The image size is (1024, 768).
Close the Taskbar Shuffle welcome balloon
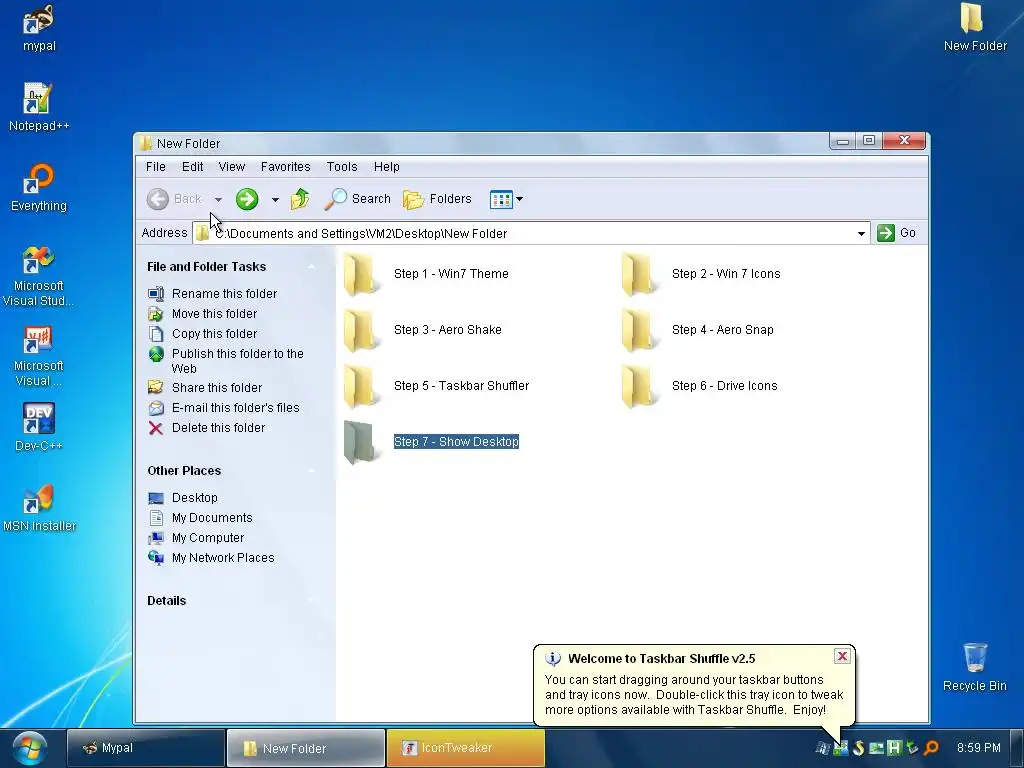coord(842,656)
